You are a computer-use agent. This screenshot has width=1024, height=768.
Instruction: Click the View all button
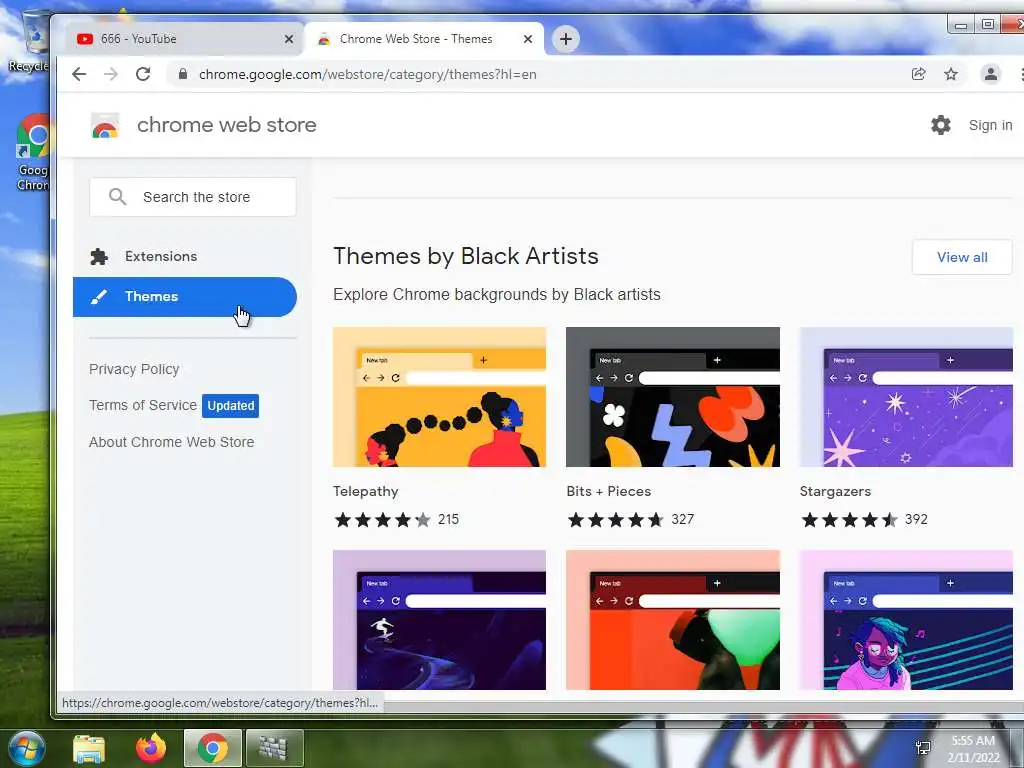pos(962,257)
